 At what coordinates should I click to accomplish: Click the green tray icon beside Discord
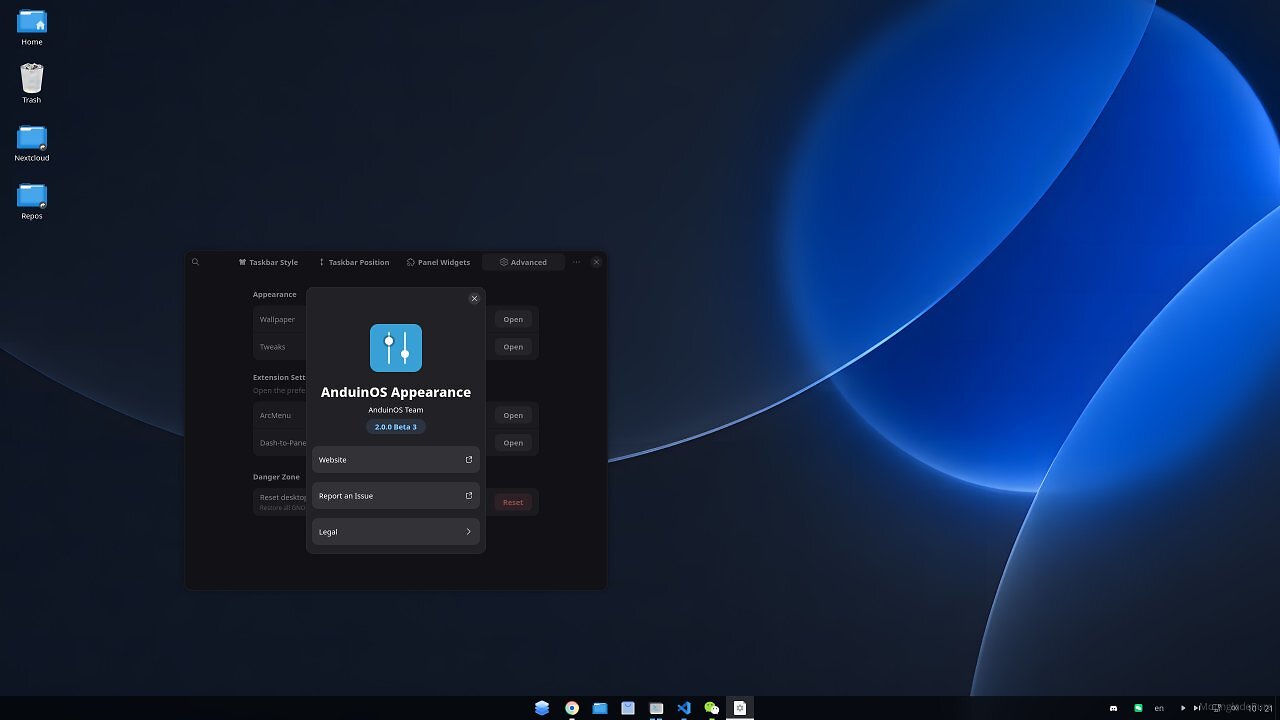[x=1138, y=708]
